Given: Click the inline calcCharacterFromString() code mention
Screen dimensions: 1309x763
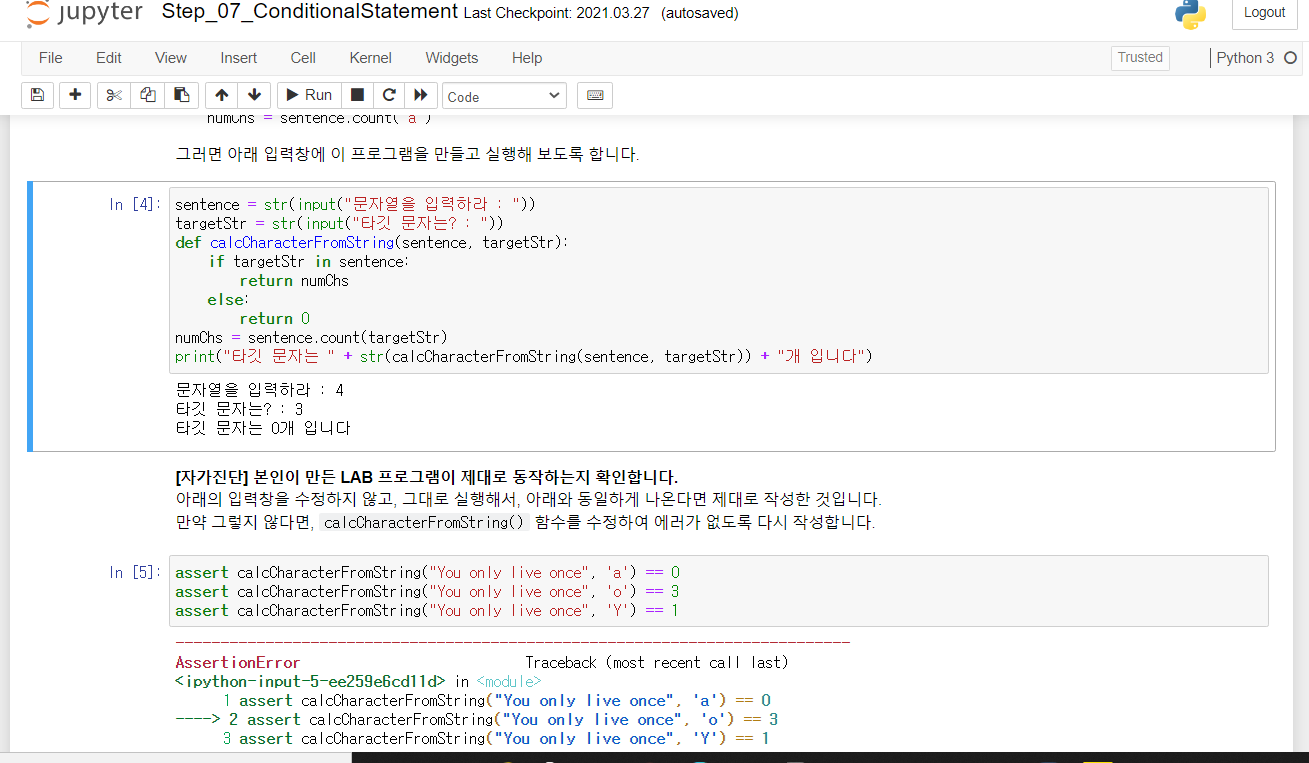Looking at the screenshot, I should click(x=425, y=523).
